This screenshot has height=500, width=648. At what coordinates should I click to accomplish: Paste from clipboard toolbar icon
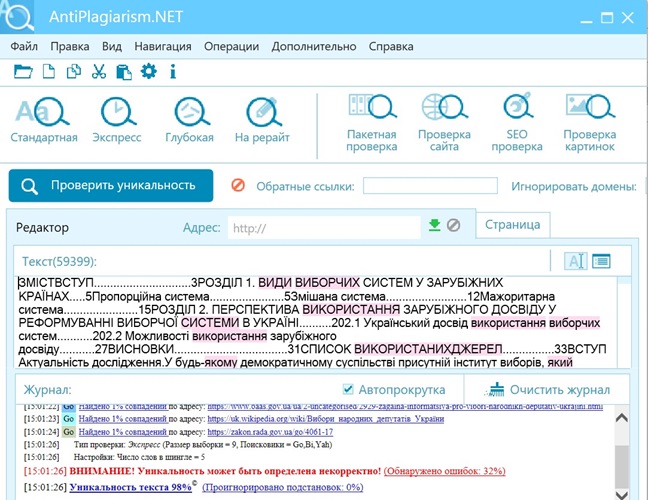[124, 72]
